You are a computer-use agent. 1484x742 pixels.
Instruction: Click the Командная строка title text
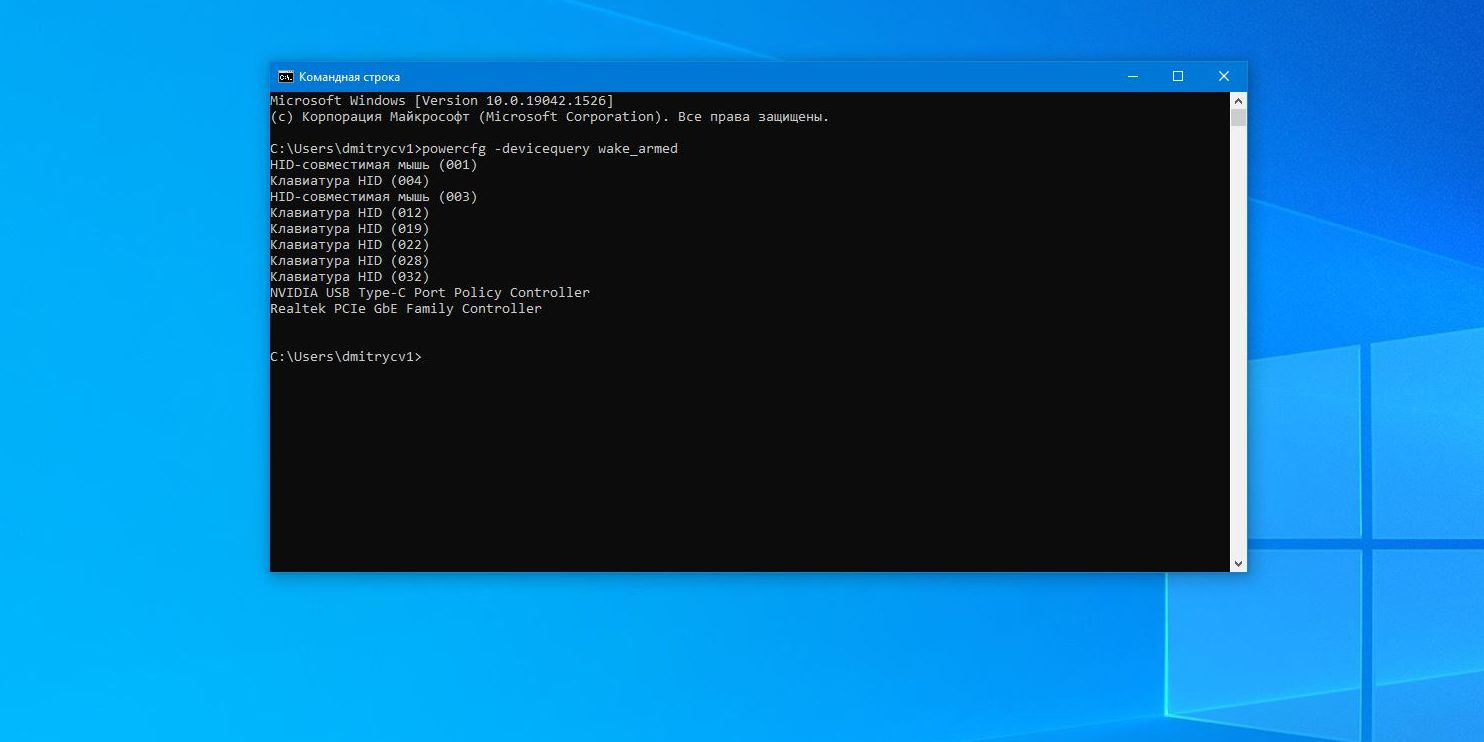point(349,77)
